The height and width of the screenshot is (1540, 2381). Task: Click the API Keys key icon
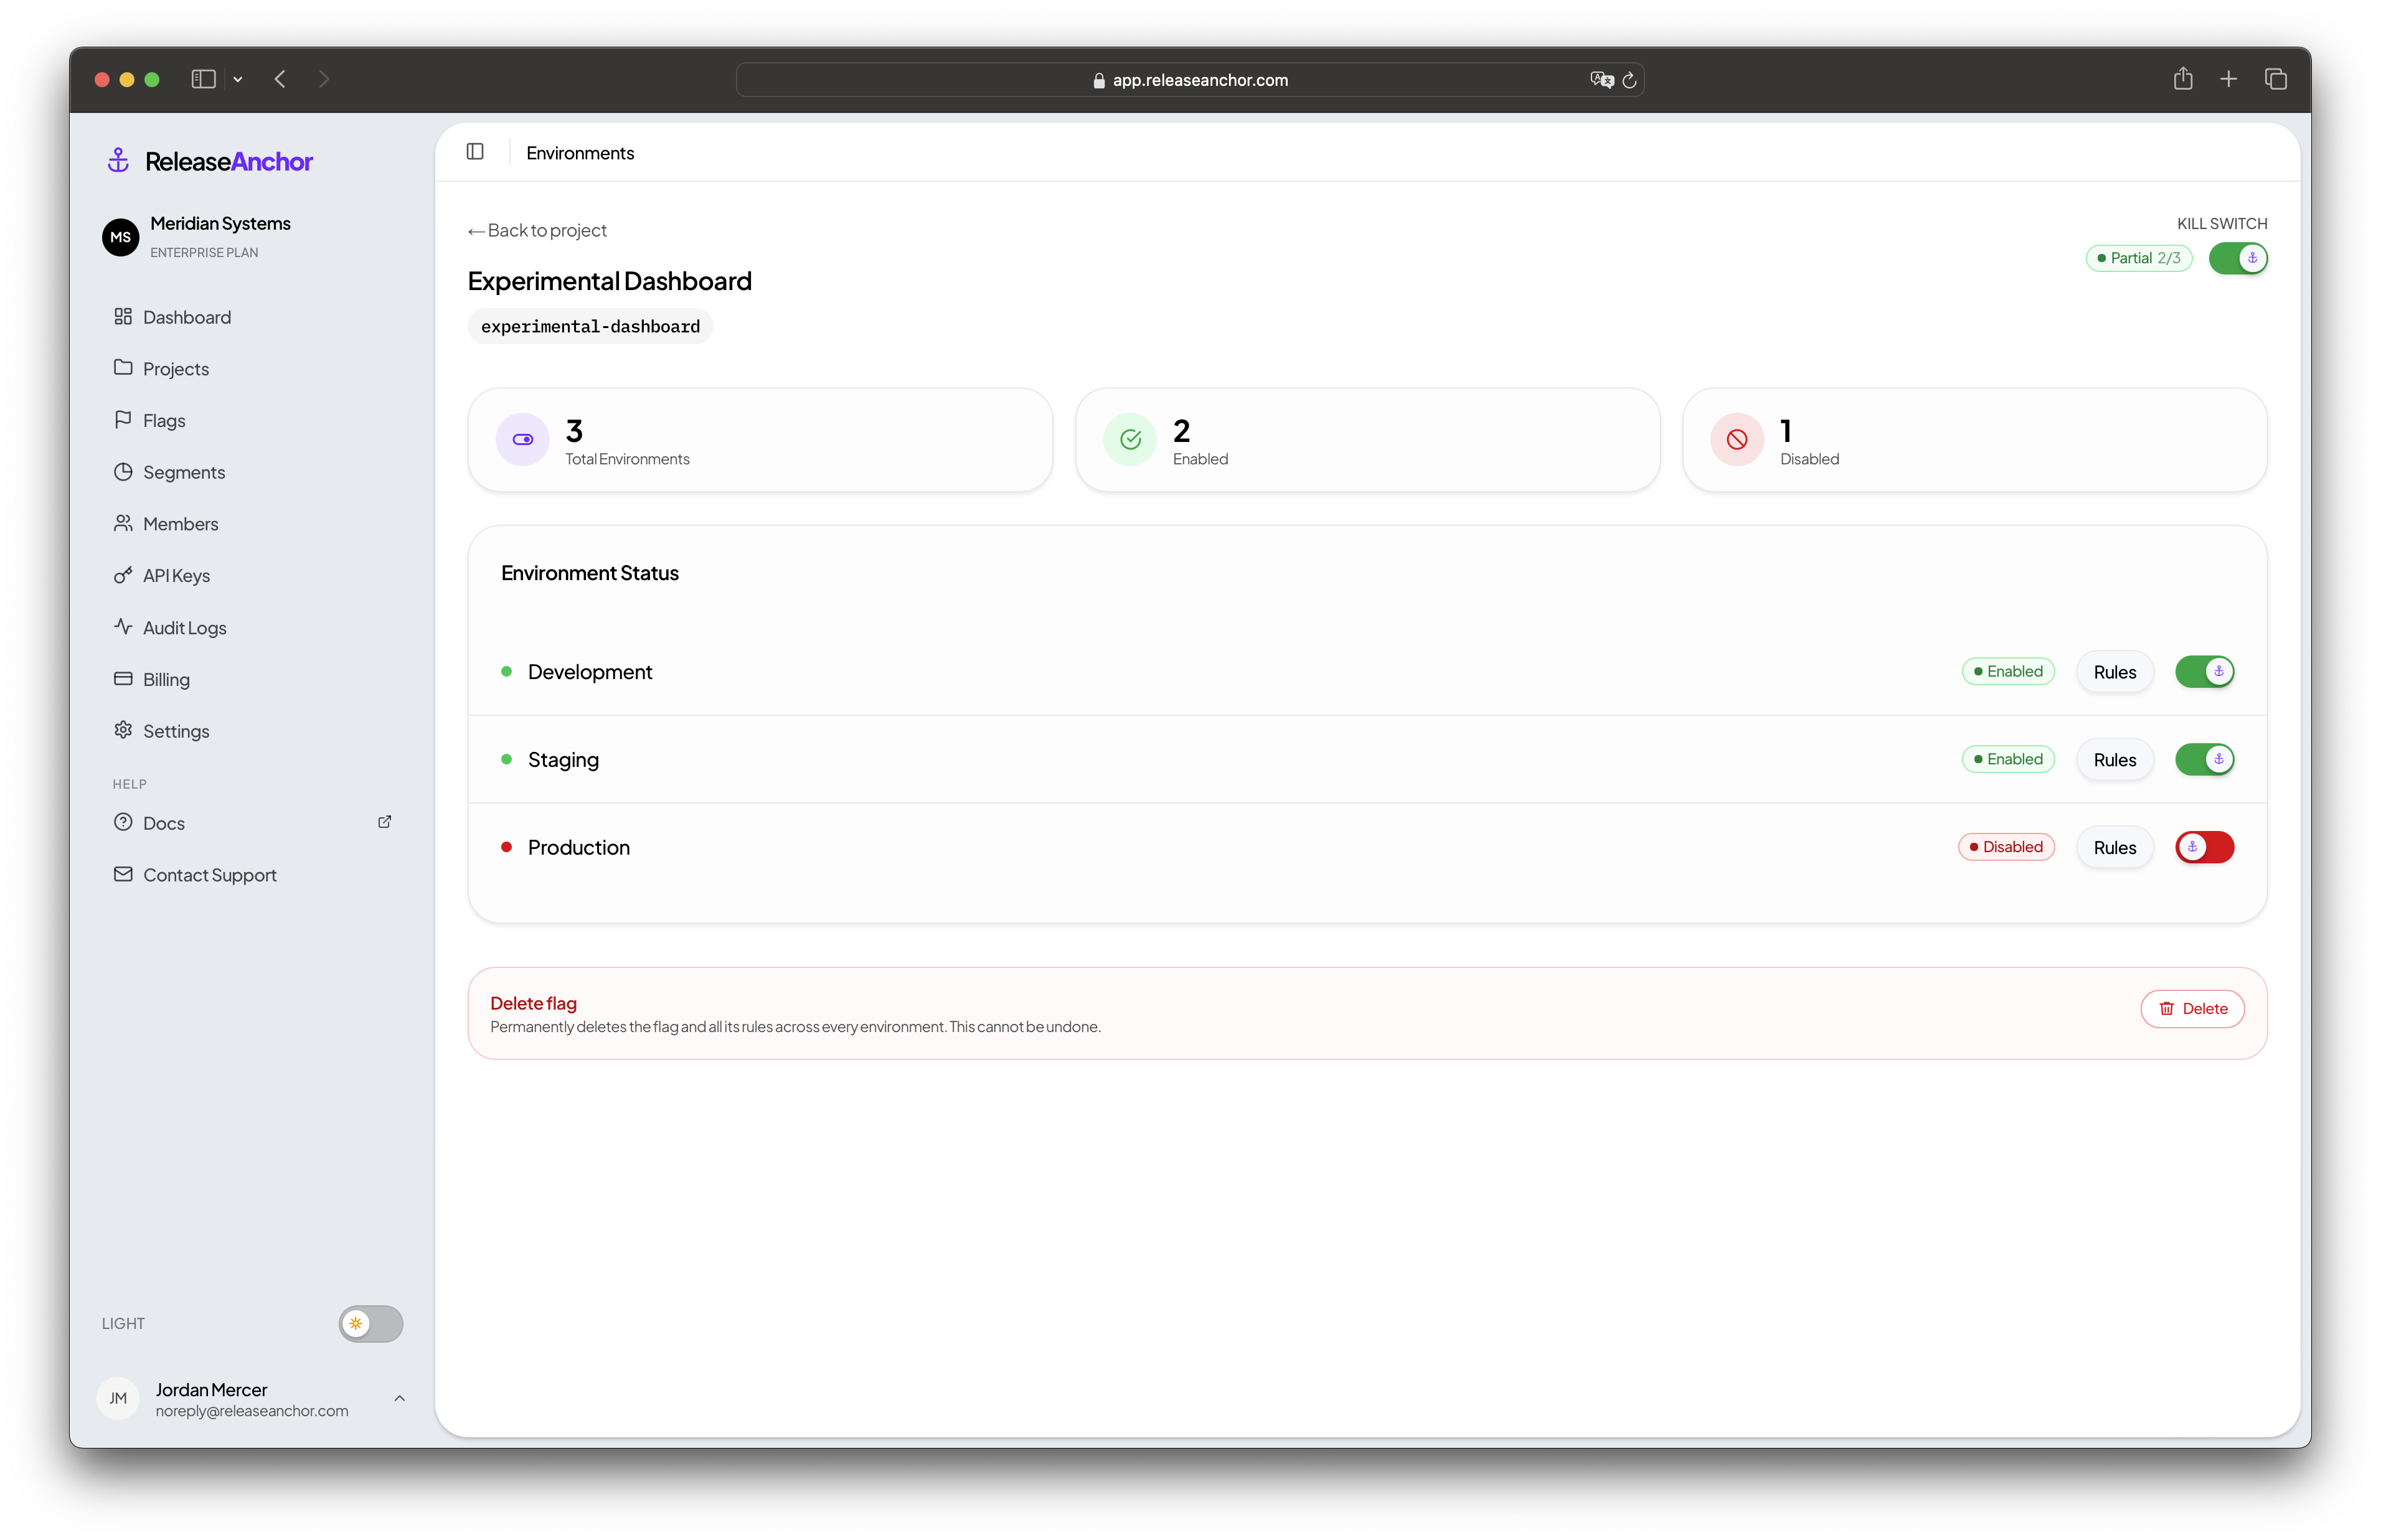(x=123, y=575)
